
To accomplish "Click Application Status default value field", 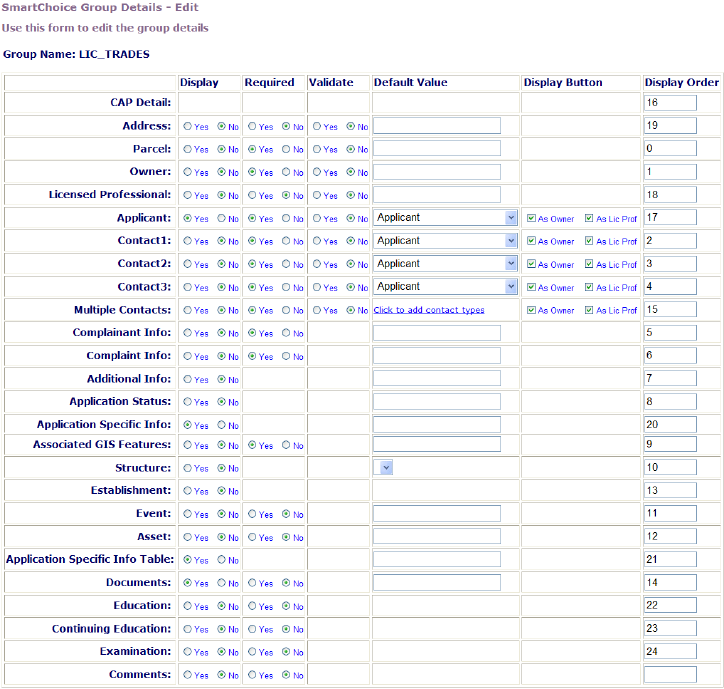I will [x=437, y=401].
